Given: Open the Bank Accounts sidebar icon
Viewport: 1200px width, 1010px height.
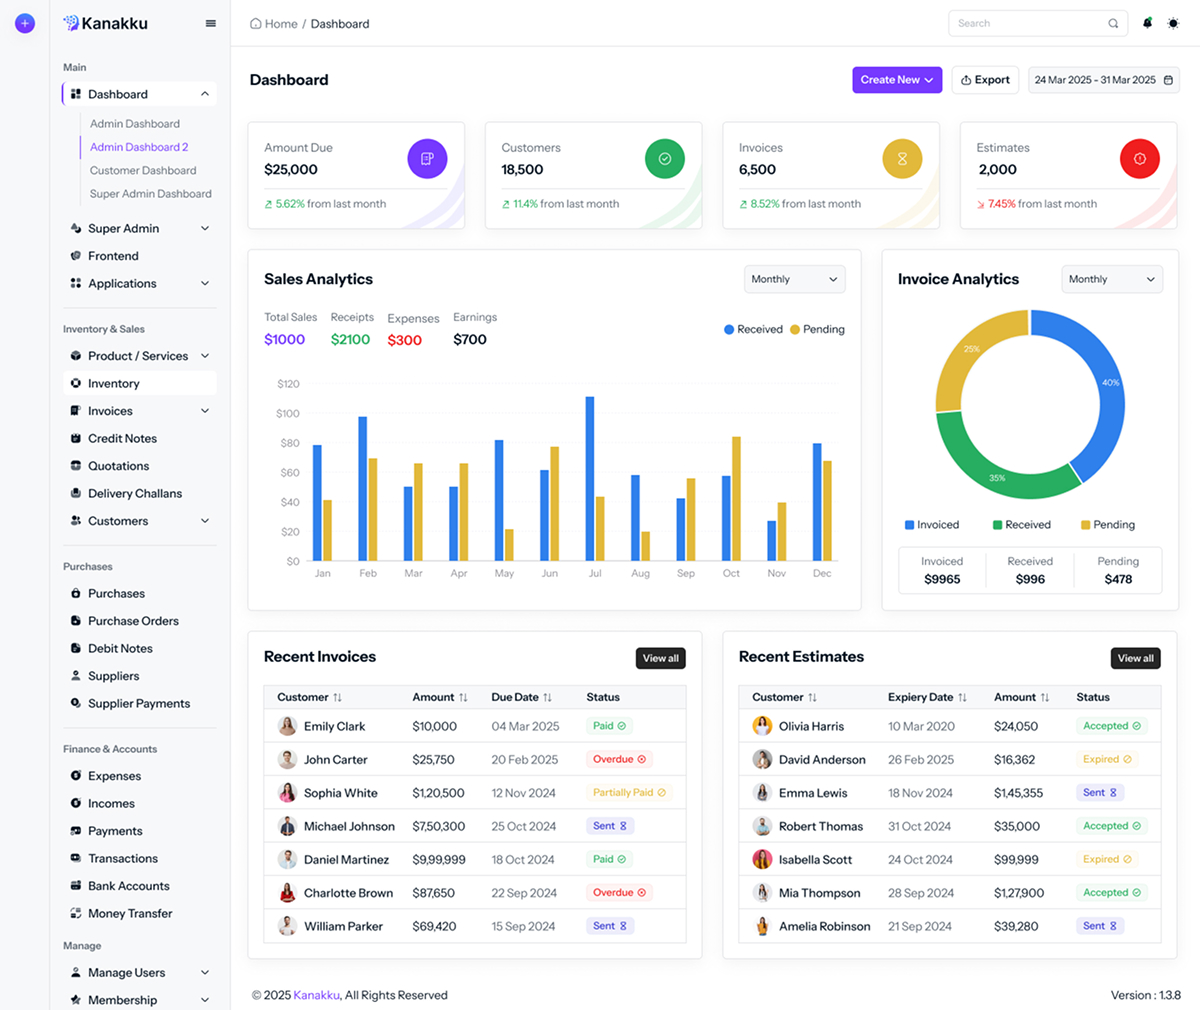Looking at the screenshot, I should pyautogui.click(x=75, y=885).
